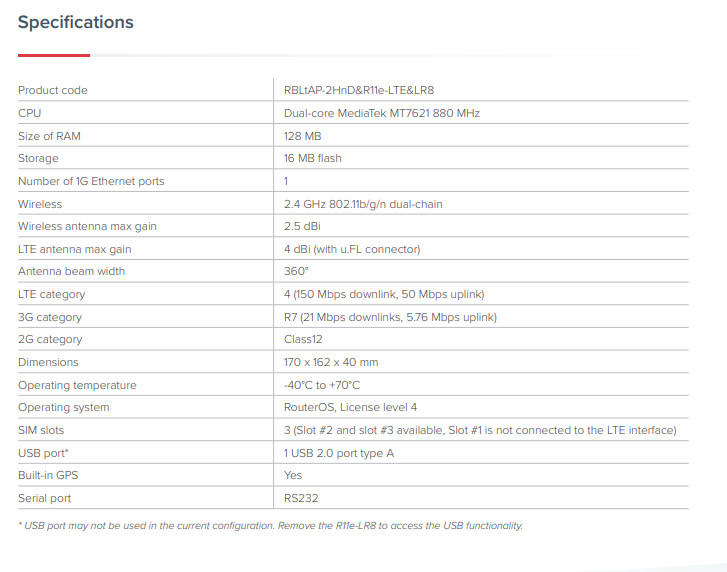Click the RouterOS, License level 4 value
The width and height of the screenshot is (727, 572).
(x=351, y=407)
